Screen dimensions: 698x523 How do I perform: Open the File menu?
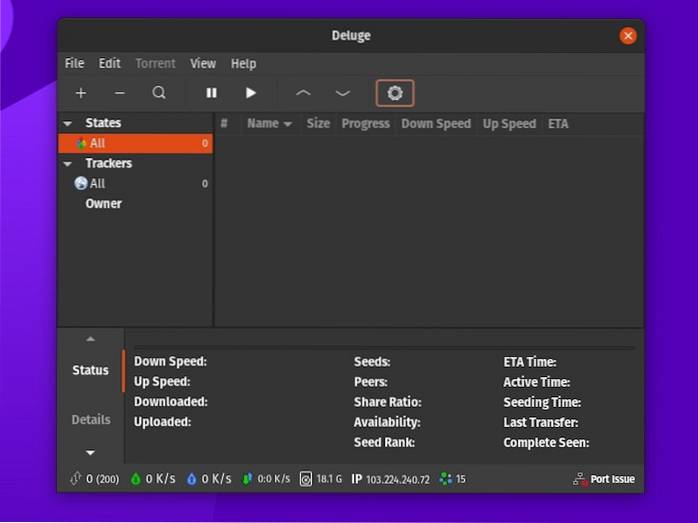tap(75, 63)
